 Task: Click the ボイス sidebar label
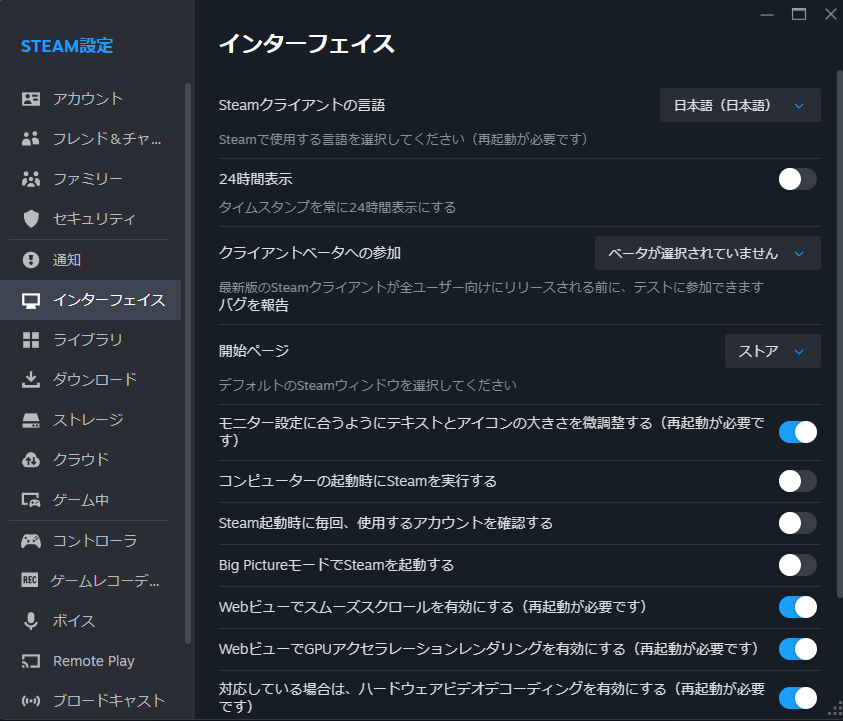74,621
